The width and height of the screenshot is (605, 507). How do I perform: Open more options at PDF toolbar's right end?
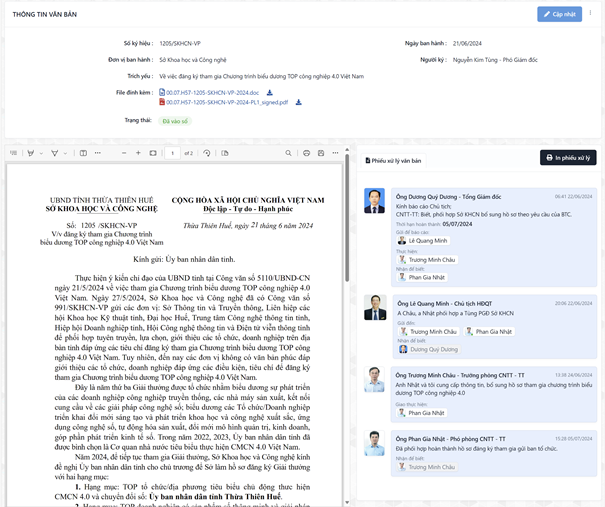[337, 153]
